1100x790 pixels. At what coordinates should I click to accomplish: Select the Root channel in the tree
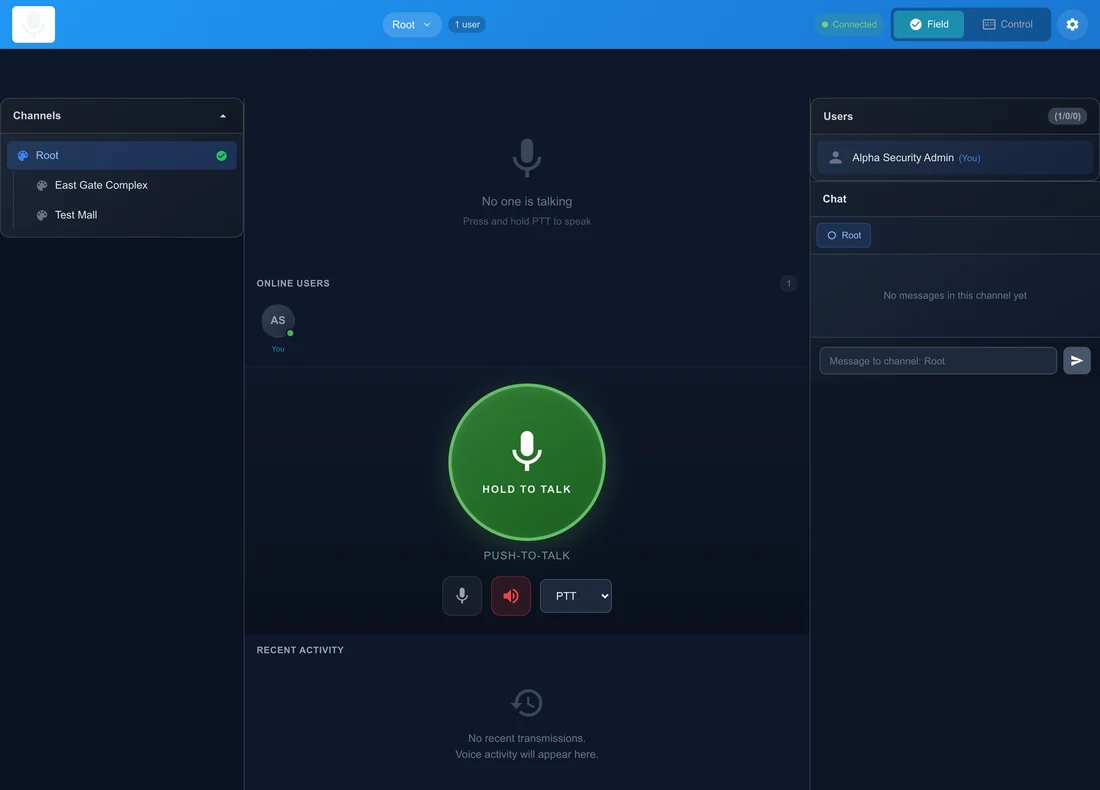121,156
